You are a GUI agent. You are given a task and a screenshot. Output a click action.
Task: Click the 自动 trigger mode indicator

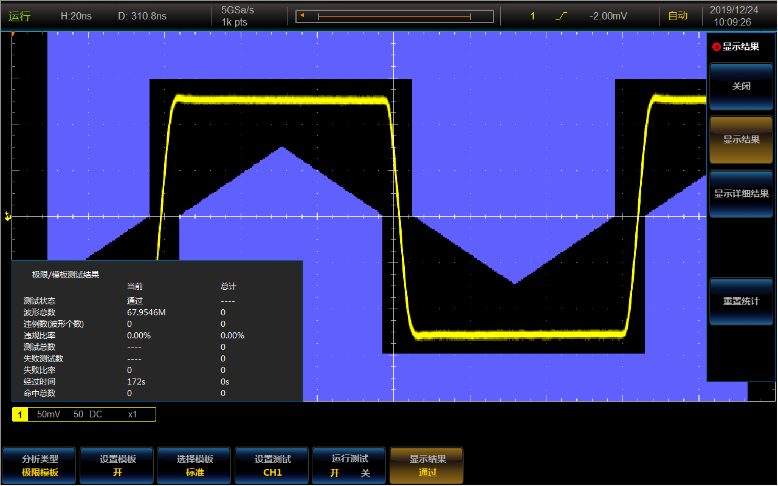tap(678, 16)
